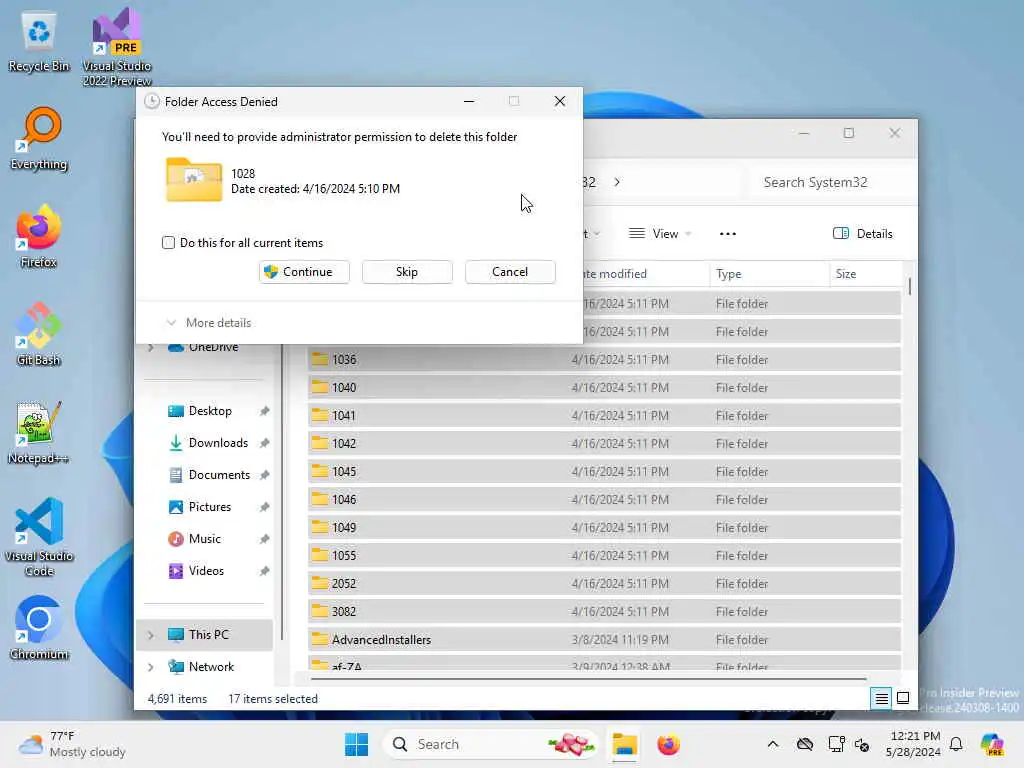Launch Firefox from the desktop
Viewport: 1024px width, 768px height.
click(39, 236)
